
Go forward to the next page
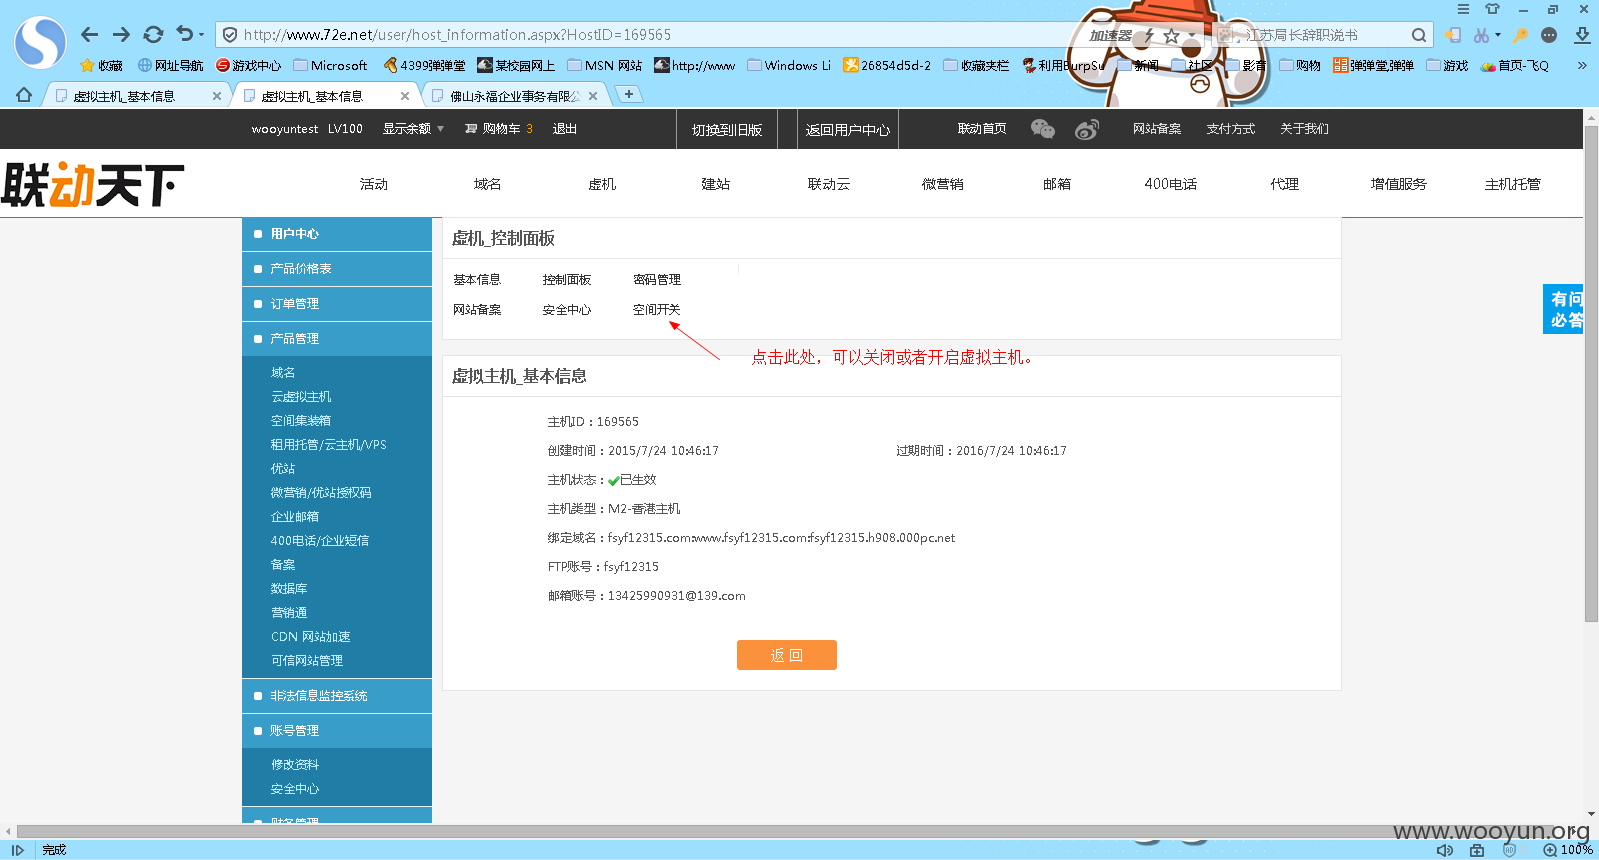121,35
